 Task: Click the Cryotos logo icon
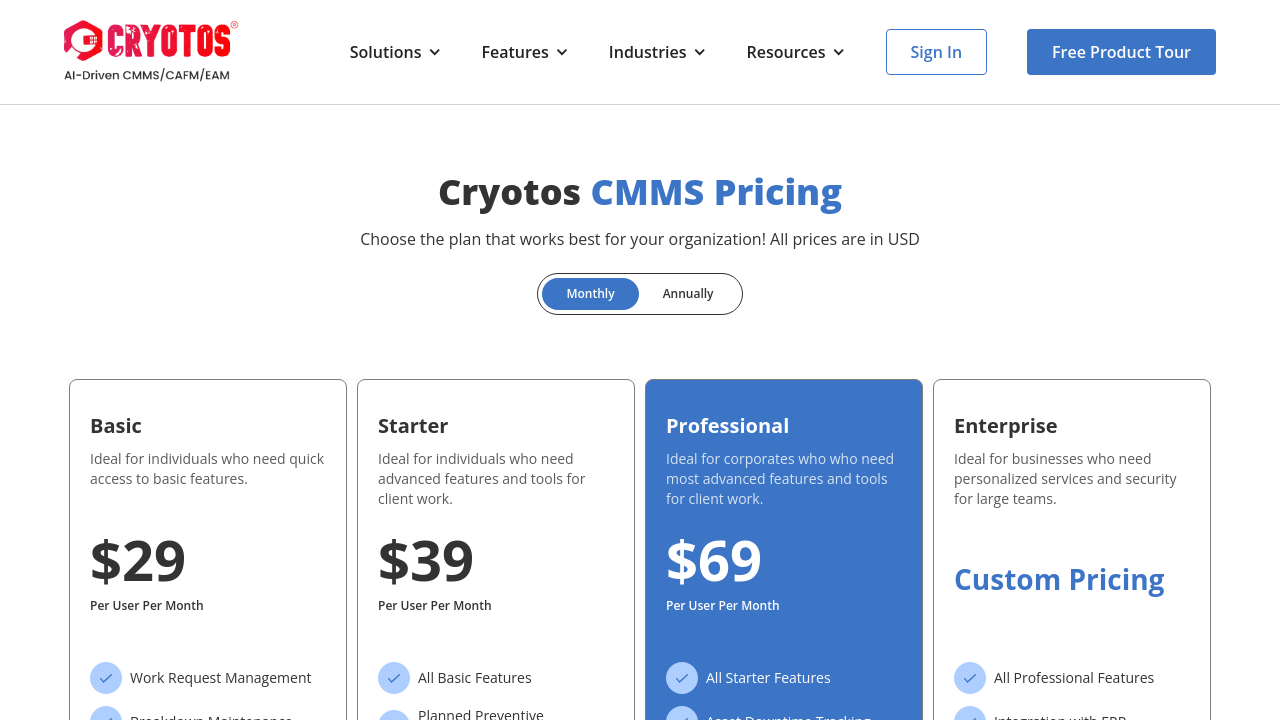(84, 41)
